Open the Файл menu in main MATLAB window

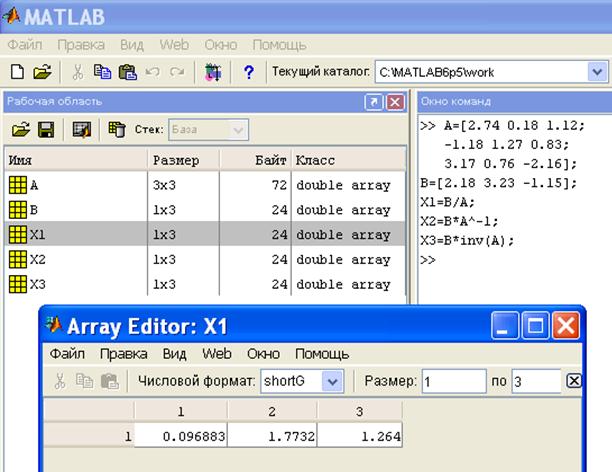25,45
